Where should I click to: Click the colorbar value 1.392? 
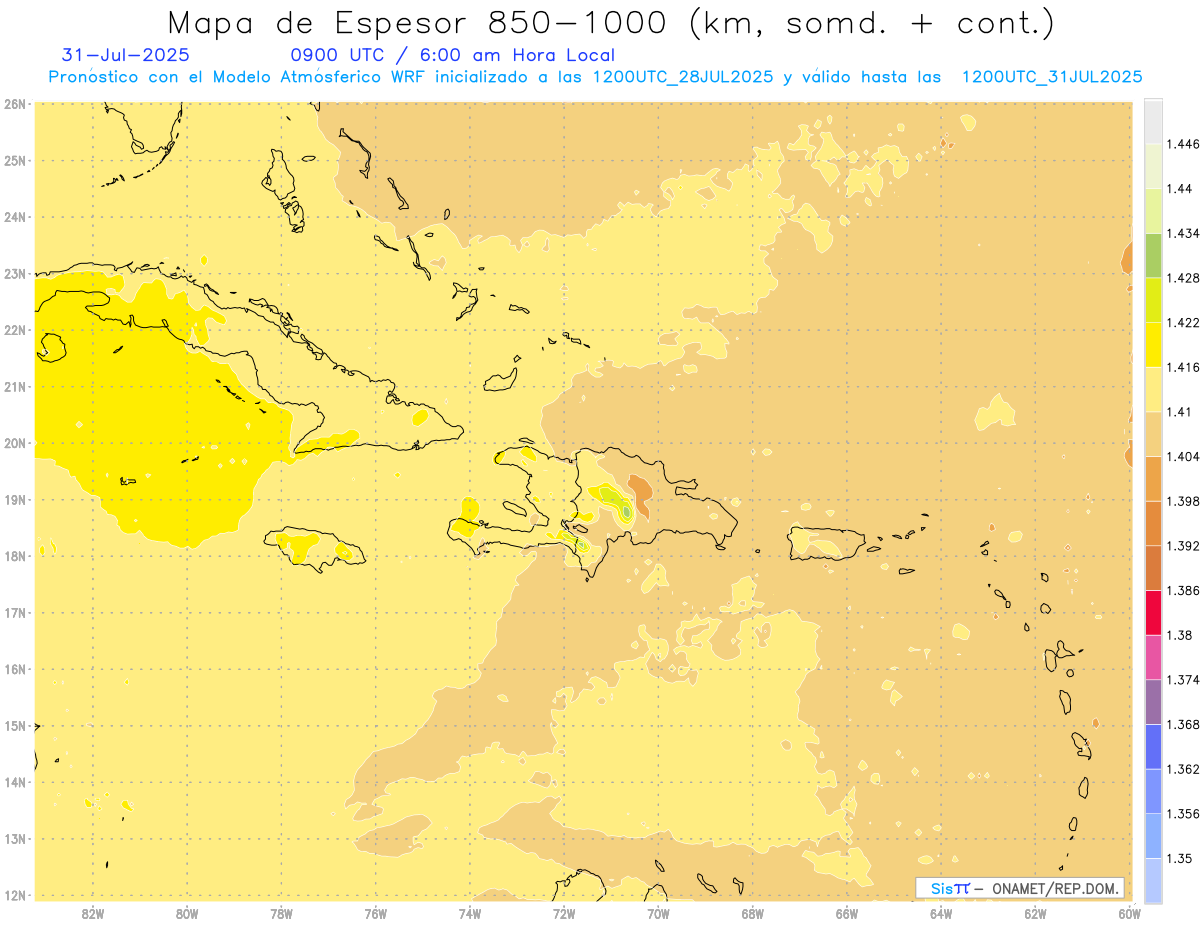(1182, 546)
